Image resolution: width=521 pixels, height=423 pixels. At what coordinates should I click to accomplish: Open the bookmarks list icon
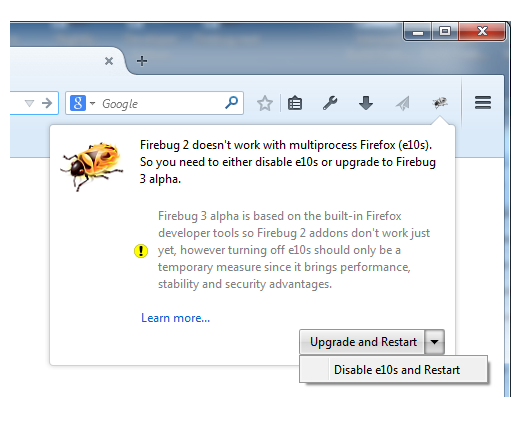coord(295,103)
